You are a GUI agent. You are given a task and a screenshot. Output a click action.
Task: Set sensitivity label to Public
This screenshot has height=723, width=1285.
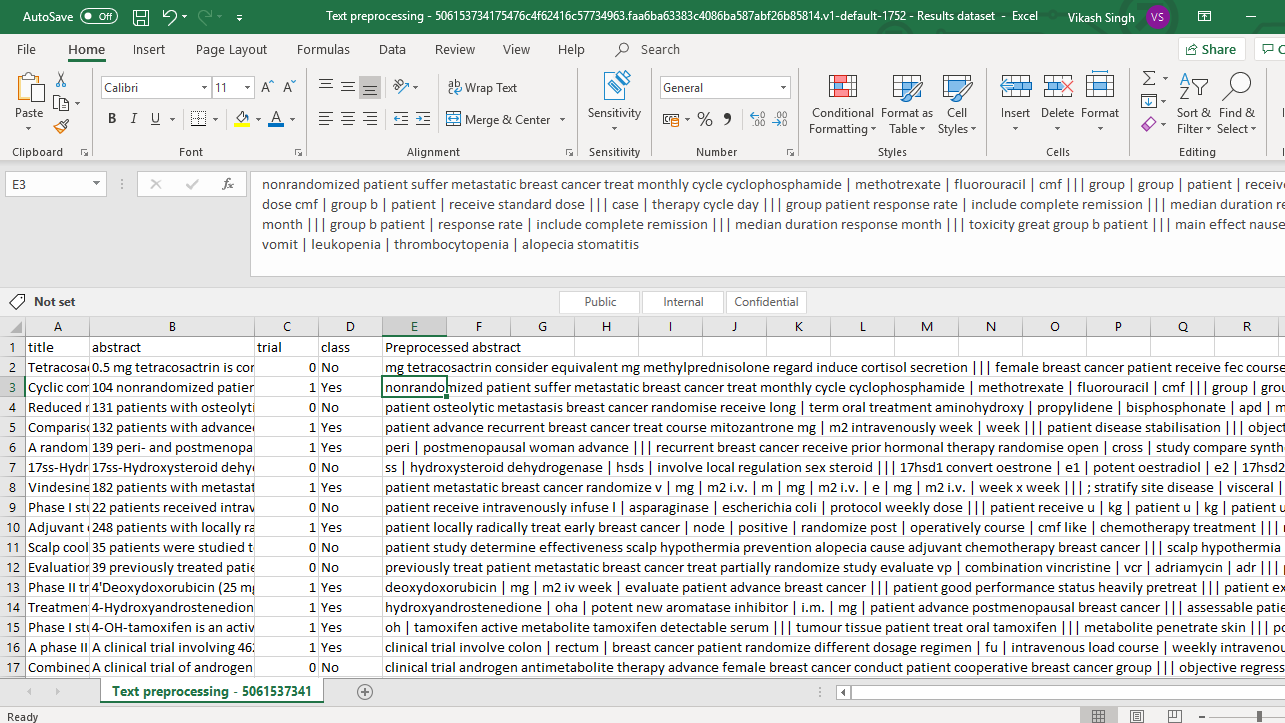[x=600, y=301]
